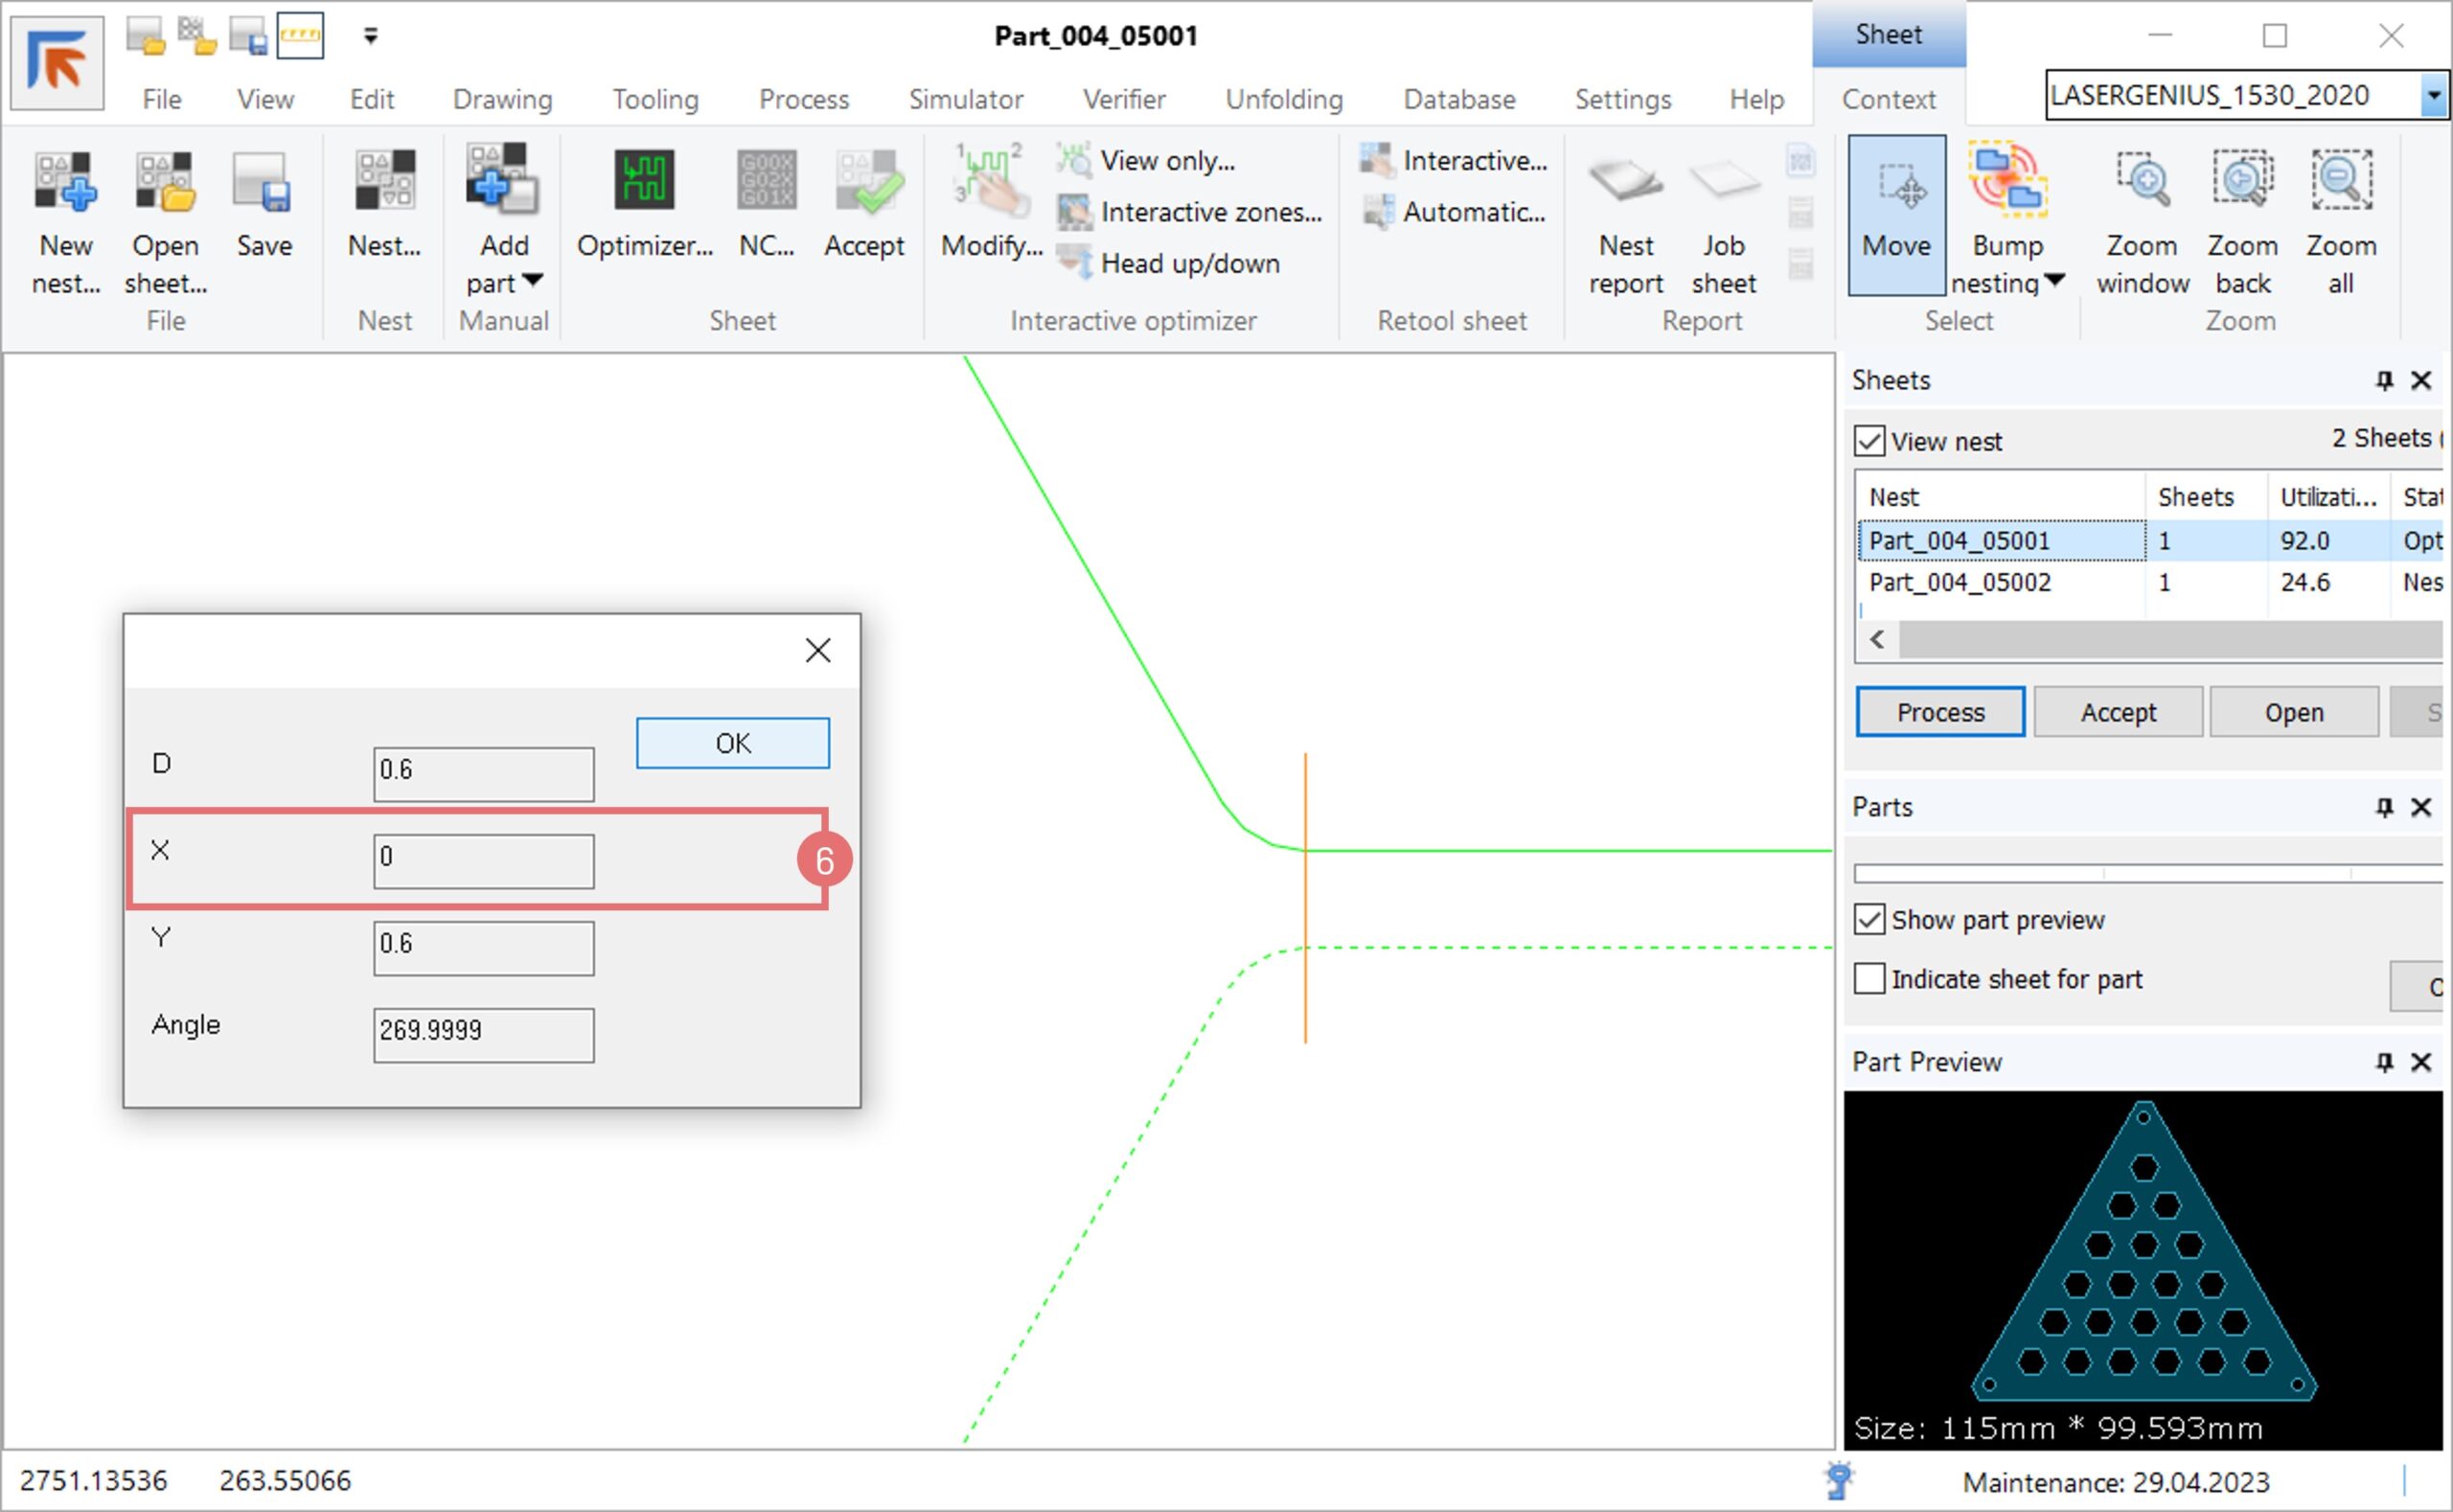Click the New nest icon

click(65, 182)
